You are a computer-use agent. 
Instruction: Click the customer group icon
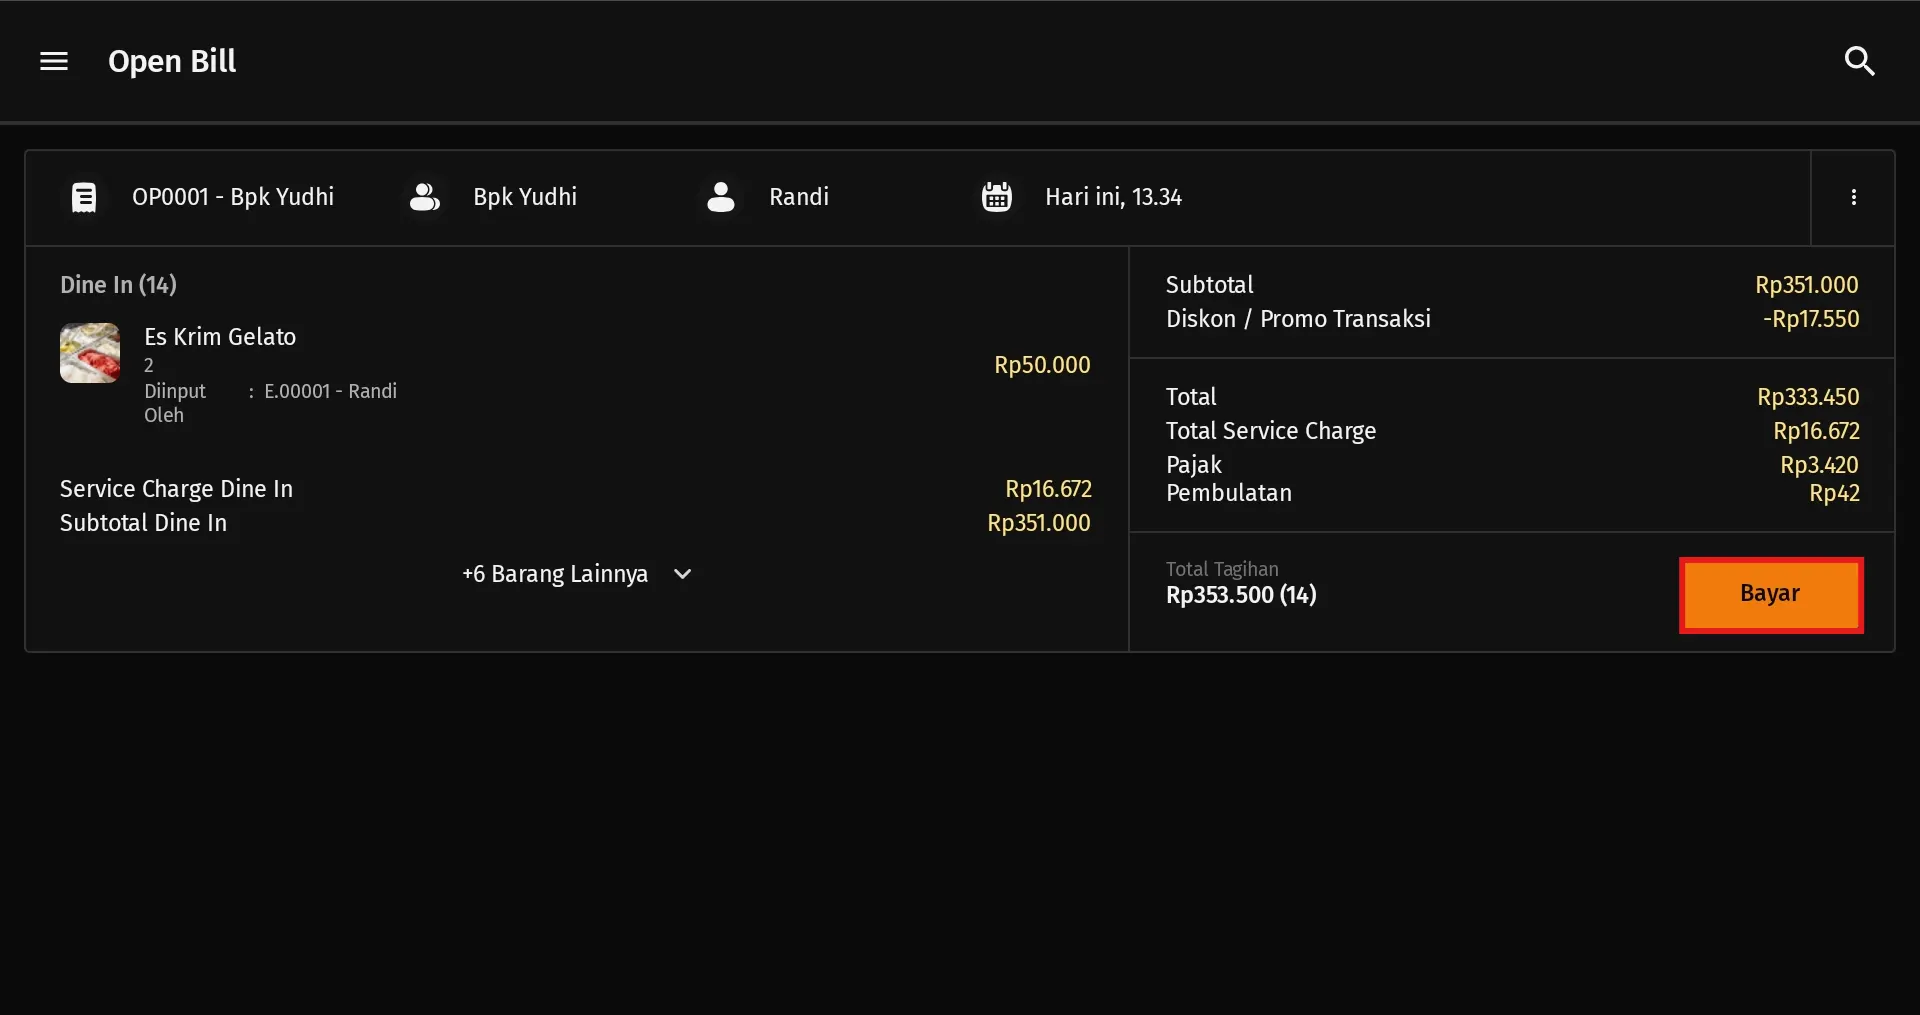click(x=424, y=197)
